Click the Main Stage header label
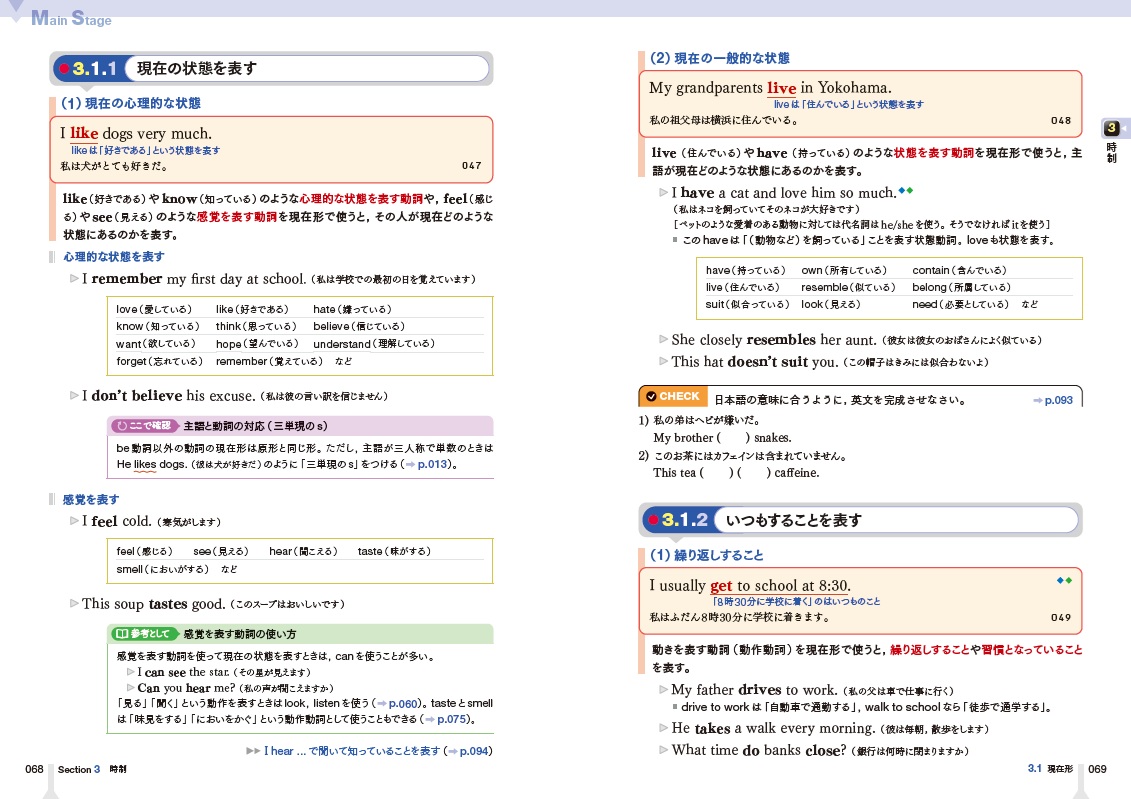 point(71,18)
